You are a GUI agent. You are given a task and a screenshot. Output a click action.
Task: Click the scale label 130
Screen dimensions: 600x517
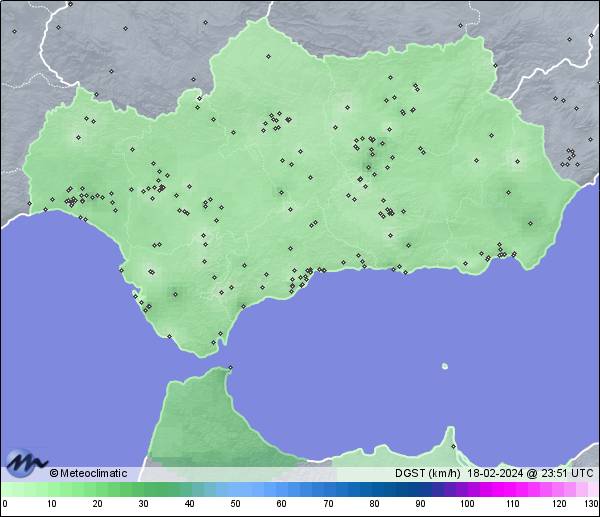coord(591,504)
